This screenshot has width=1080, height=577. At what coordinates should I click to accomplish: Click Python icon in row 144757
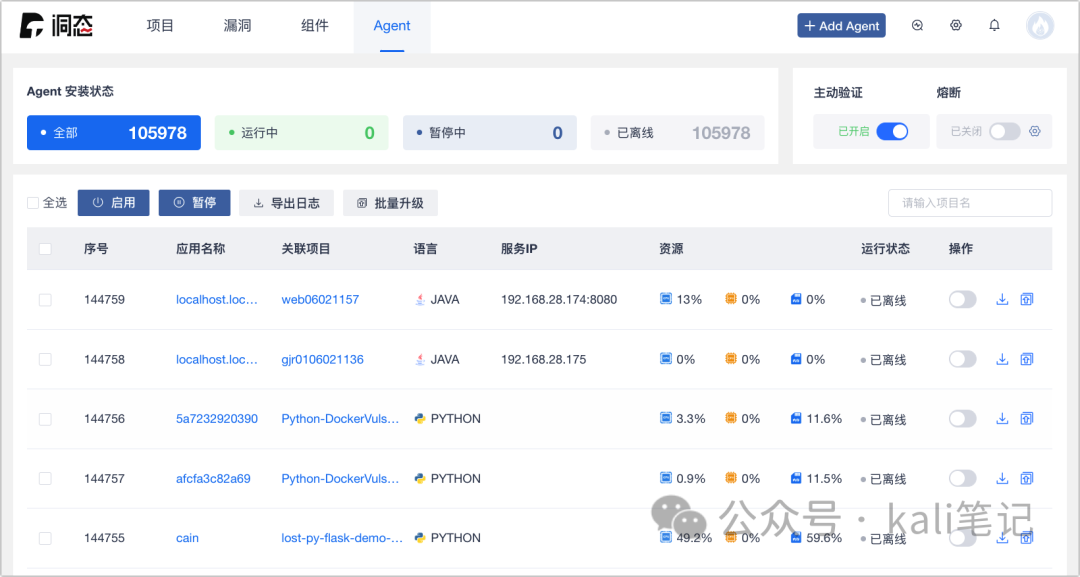point(419,479)
